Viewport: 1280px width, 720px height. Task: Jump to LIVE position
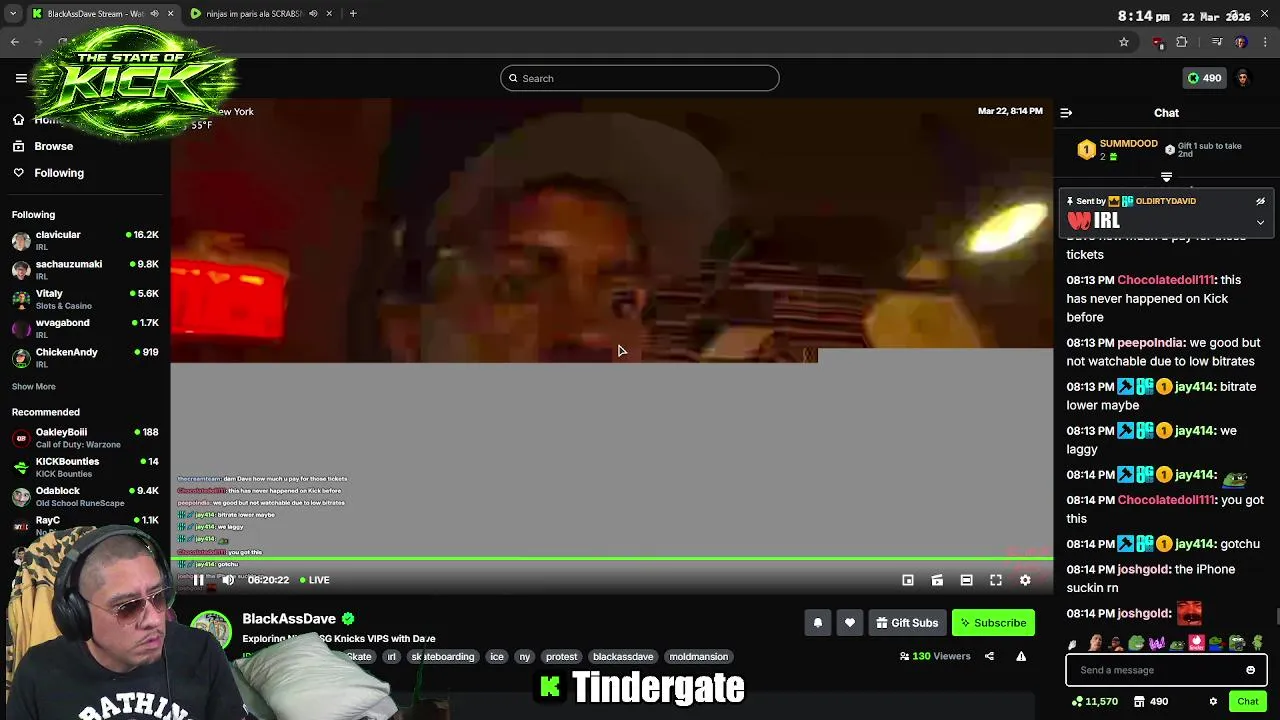coord(315,580)
